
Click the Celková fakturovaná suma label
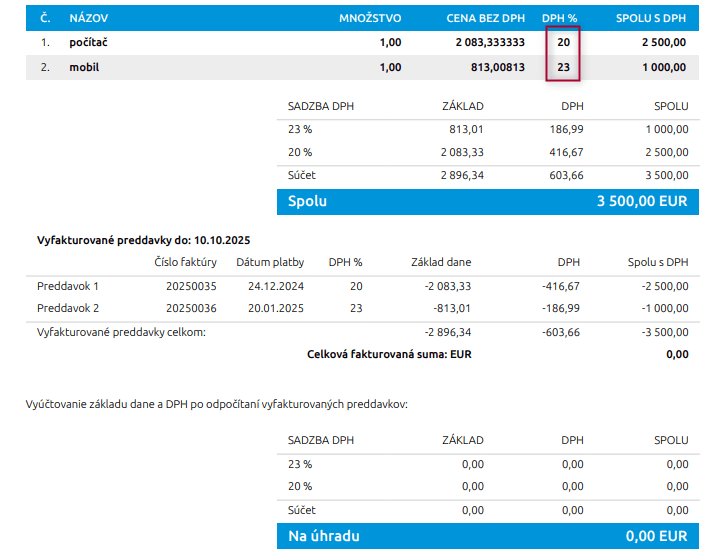coord(388,354)
